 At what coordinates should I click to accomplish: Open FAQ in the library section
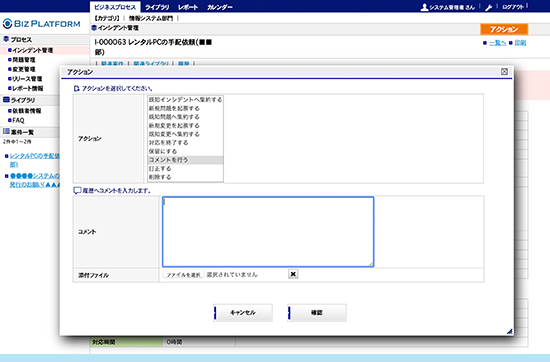click(18, 120)
